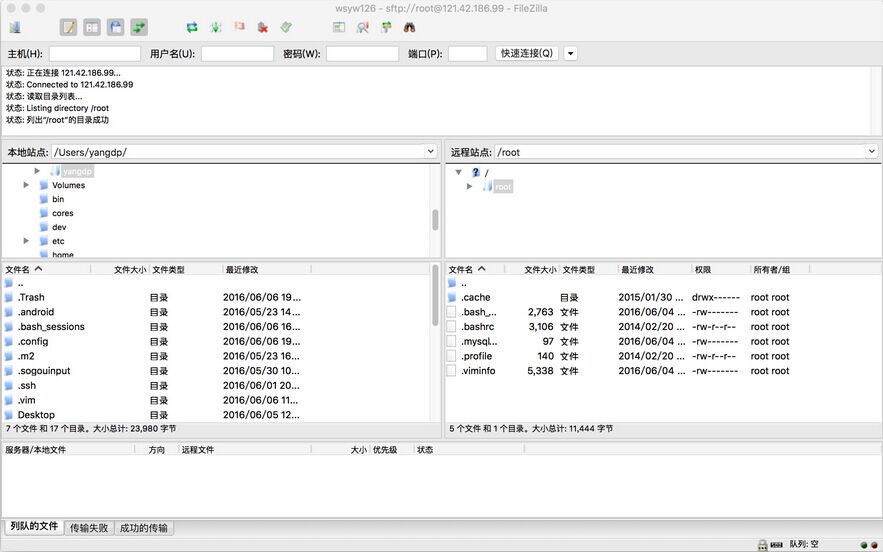Select the .vim folder in local list

click(x=26, y=400)
